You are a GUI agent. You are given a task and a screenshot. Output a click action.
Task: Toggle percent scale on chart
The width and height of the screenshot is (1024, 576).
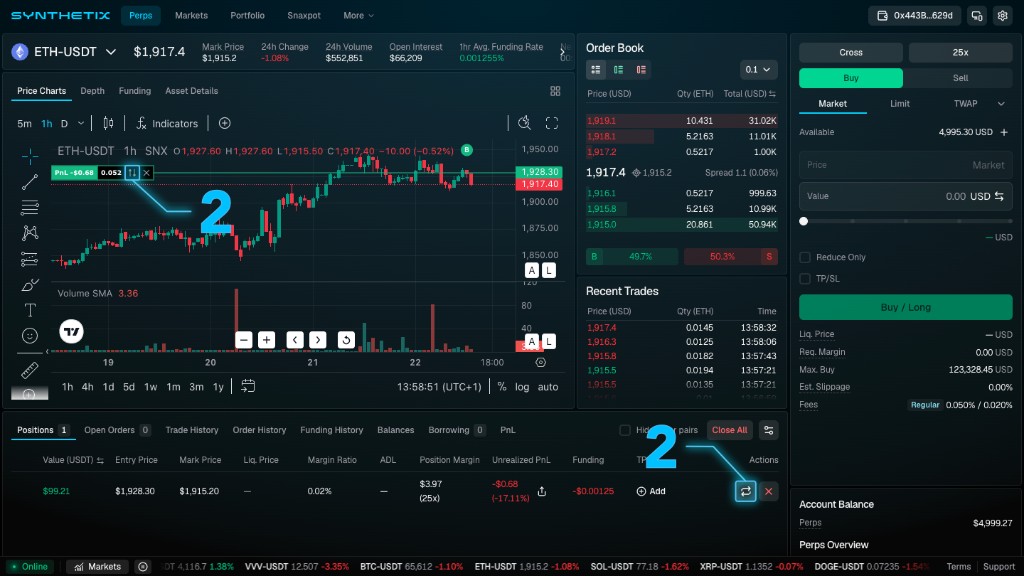pyautogui.click(x=502, y=387)
